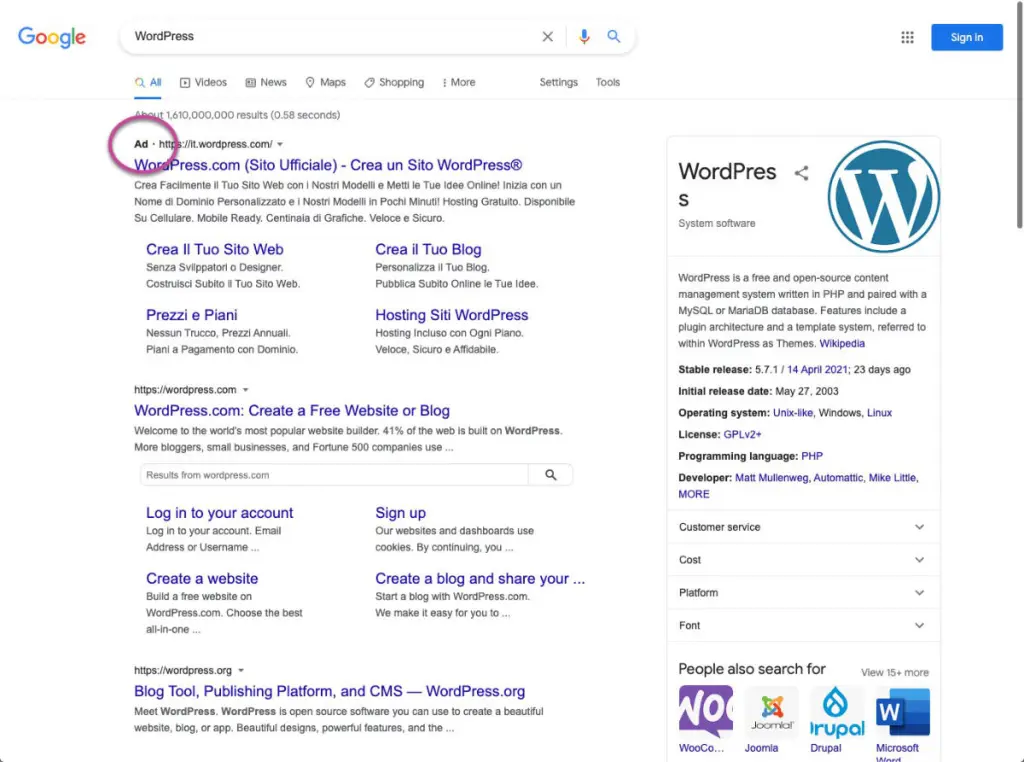Image resolution: width=1024 pixels, height=762 pixels.
Task: Click the page vertical scrollbar
Action: coord(1019,118)
